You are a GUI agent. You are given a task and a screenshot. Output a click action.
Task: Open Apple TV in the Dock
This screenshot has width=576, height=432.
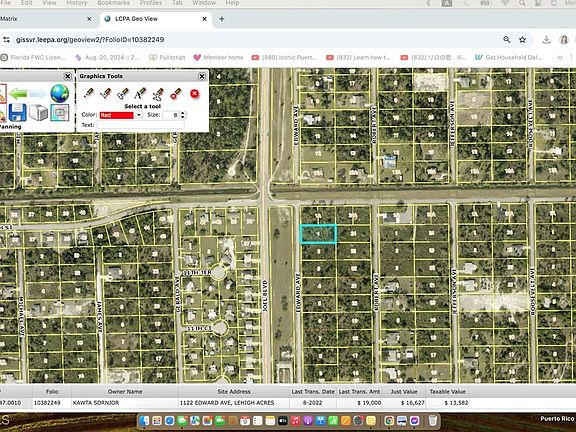point(283,420)
